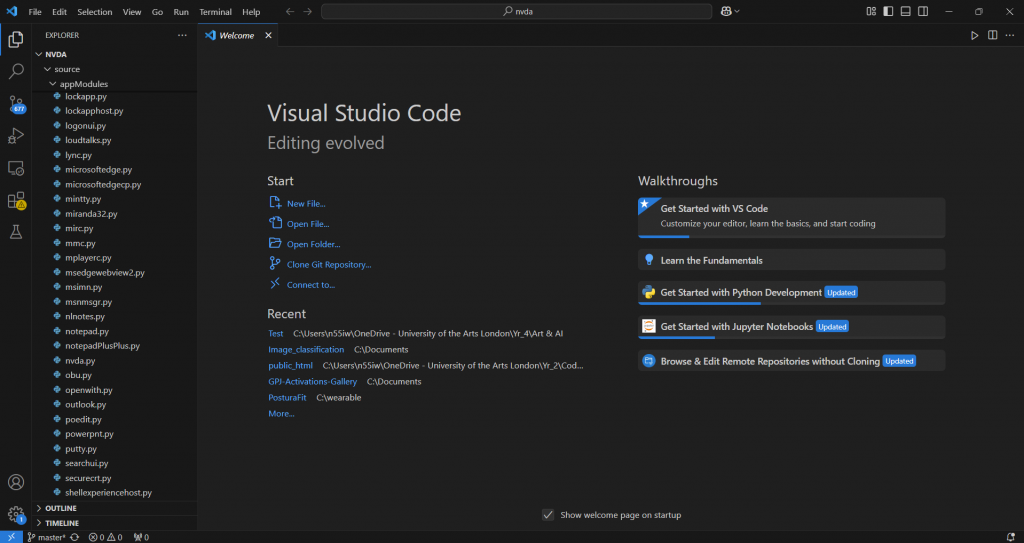Split the editor right
The image size is (1024, 543).
pyautogui.click(x=993, y=35)
